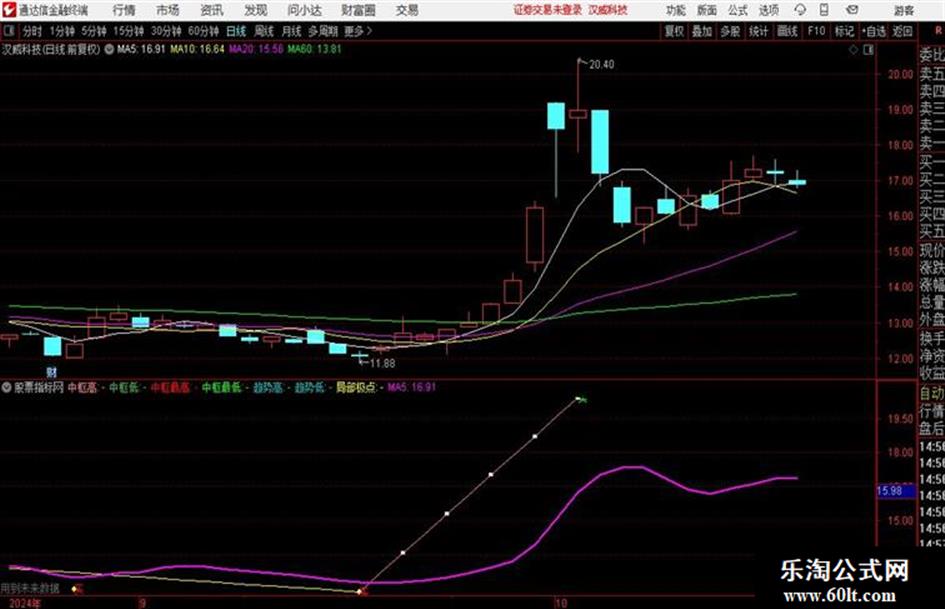Click the 11.88 low price label

(x=382, y=363)
